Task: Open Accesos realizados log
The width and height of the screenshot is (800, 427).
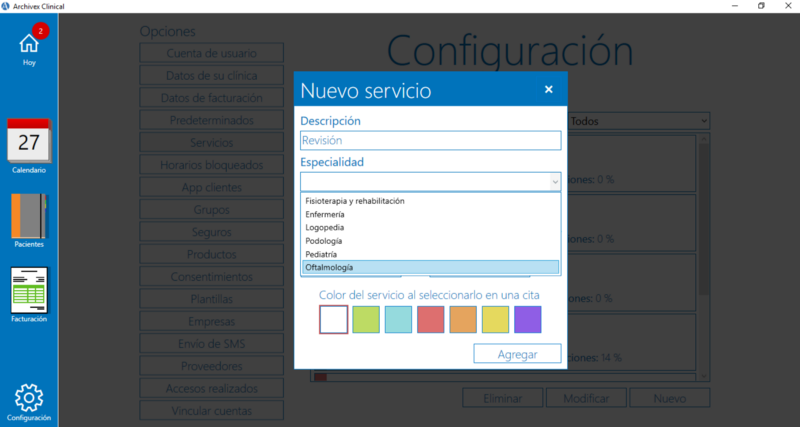Action: click(x=212, y=389)
